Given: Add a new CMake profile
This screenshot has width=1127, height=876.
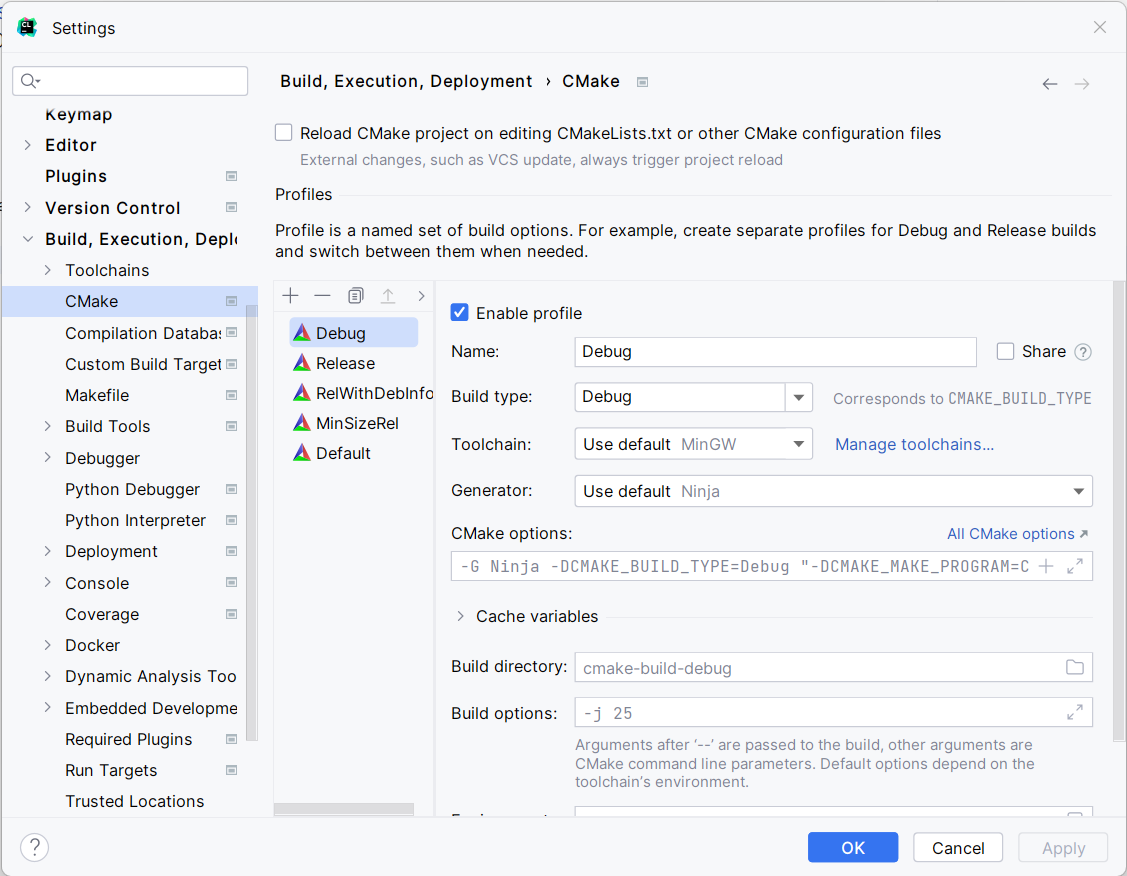Looking at the screenshot, I should [290, 295].
